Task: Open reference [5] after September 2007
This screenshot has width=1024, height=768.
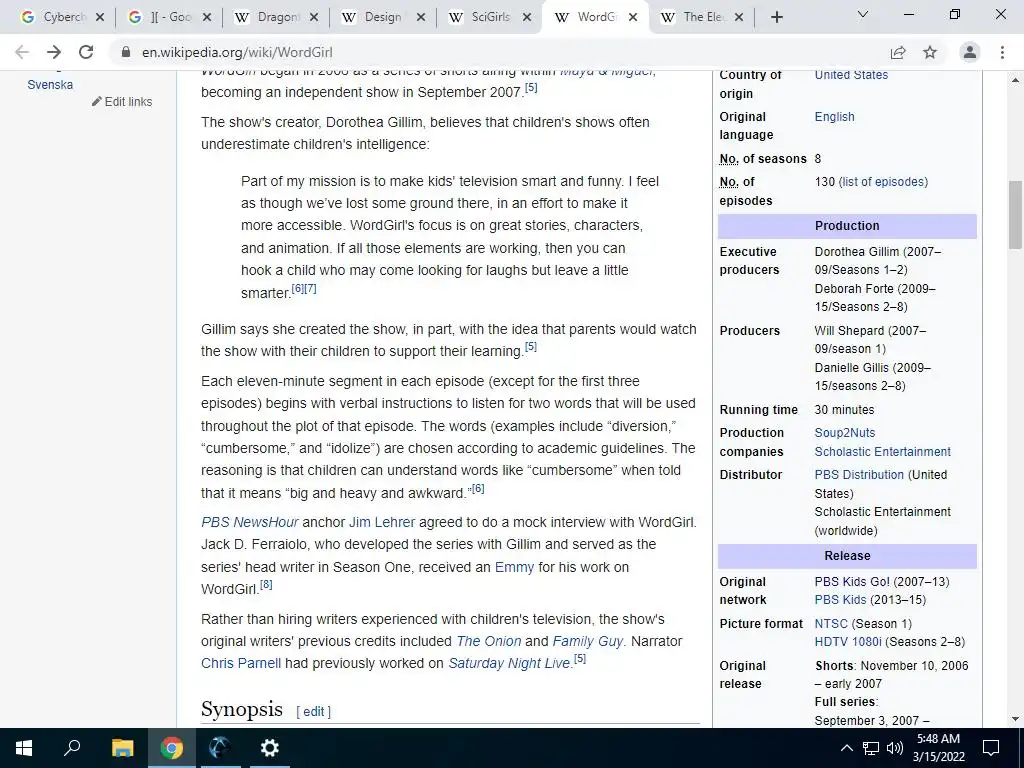Action: (531, 88)
